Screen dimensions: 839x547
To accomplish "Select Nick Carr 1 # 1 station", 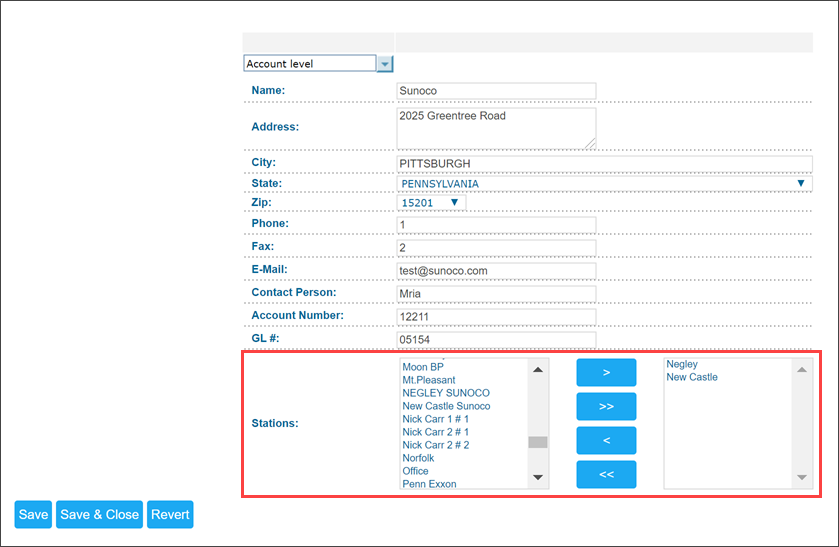I will (436, 419).
